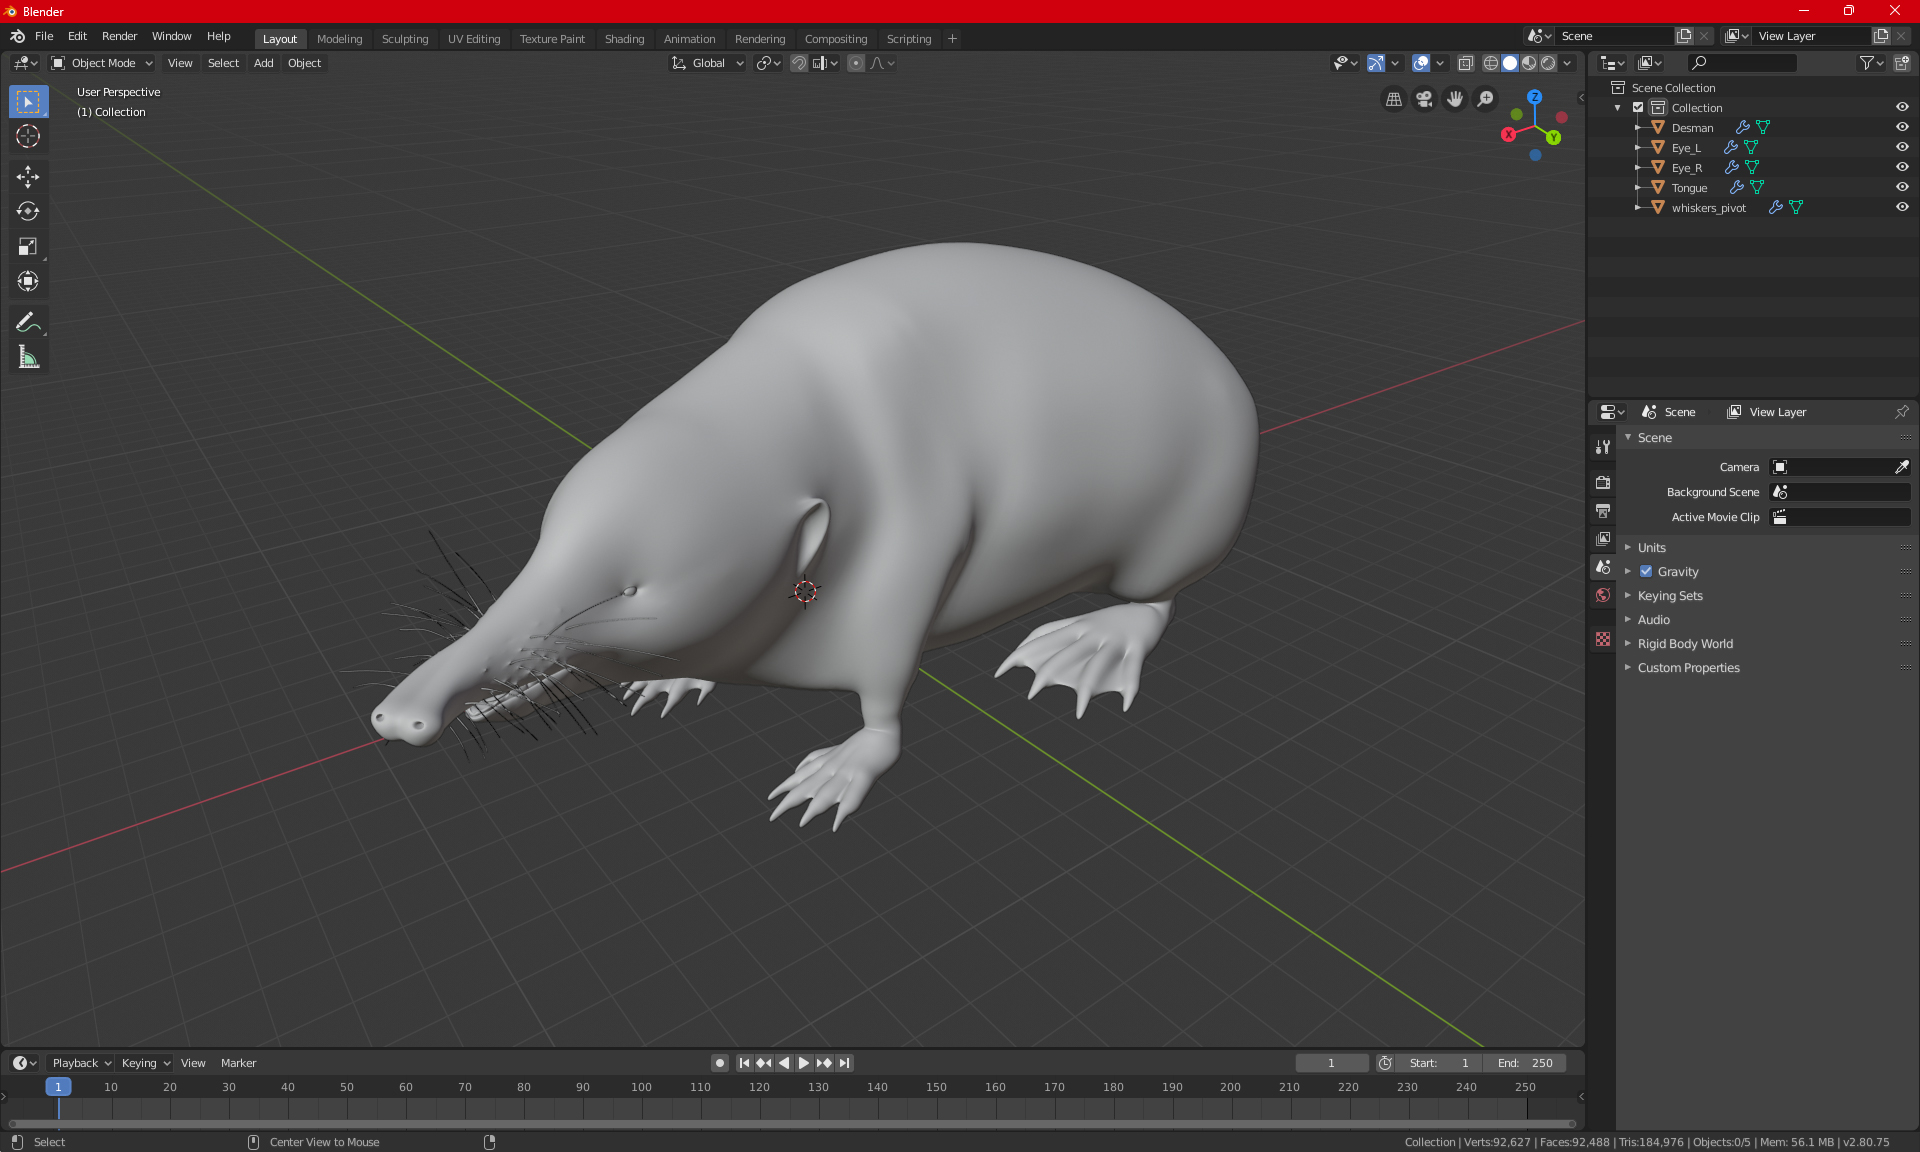
Task: Pick the Annotate pencil tool
Action: click(x=28, y=322)
